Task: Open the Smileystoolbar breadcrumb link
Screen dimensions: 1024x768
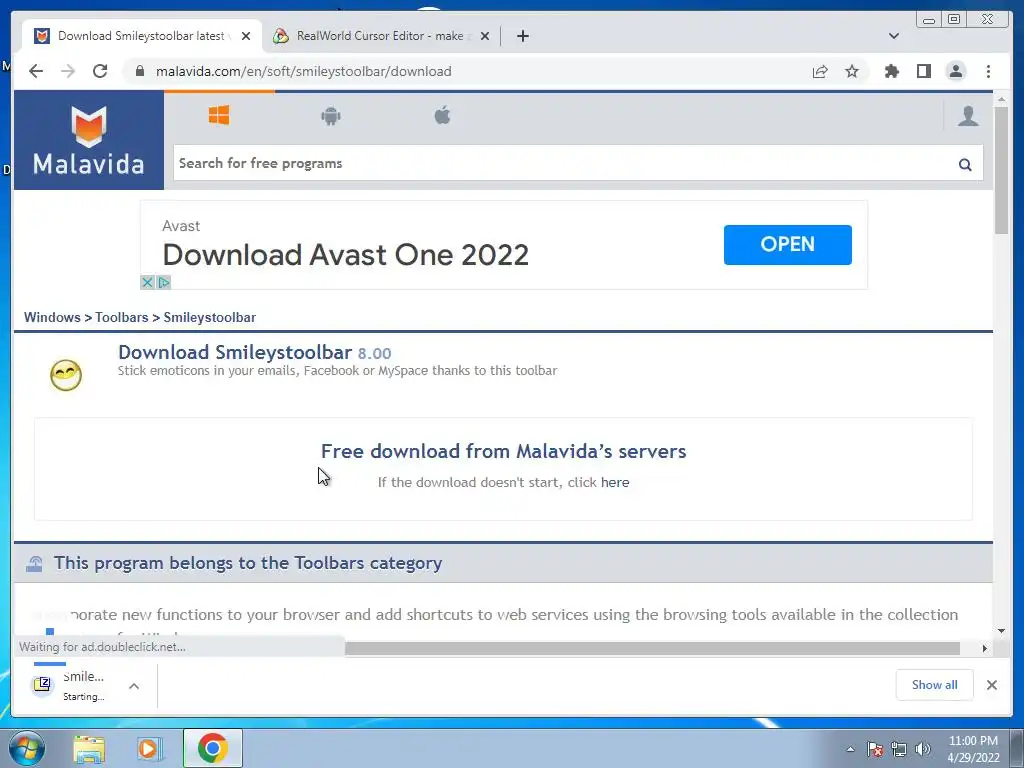Action: pyautogui.click(x=210, y=317)
